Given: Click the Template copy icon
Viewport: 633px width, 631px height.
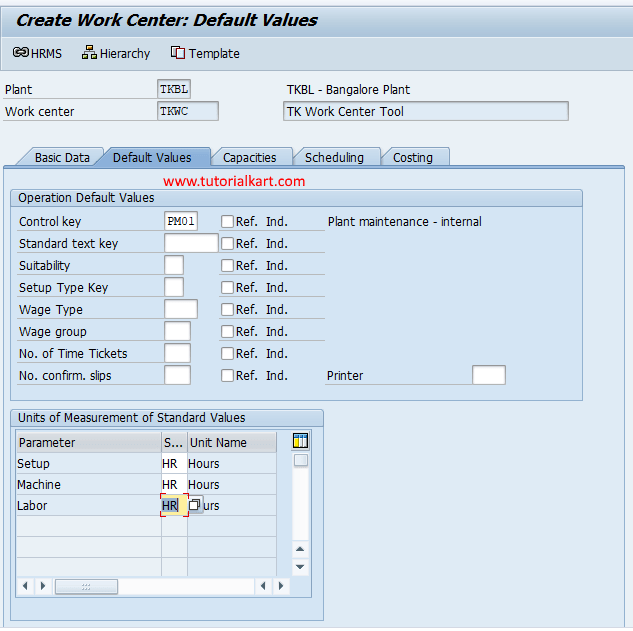Looking at the screenshot, I should coord(177,52).
